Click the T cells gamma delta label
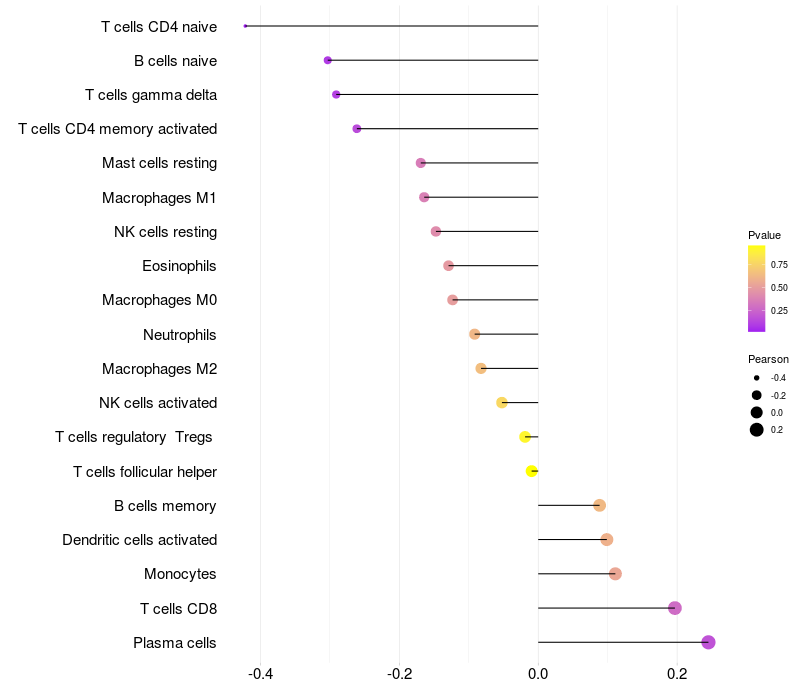The height and width of the screenshot is (700, 800). (151, 95)
